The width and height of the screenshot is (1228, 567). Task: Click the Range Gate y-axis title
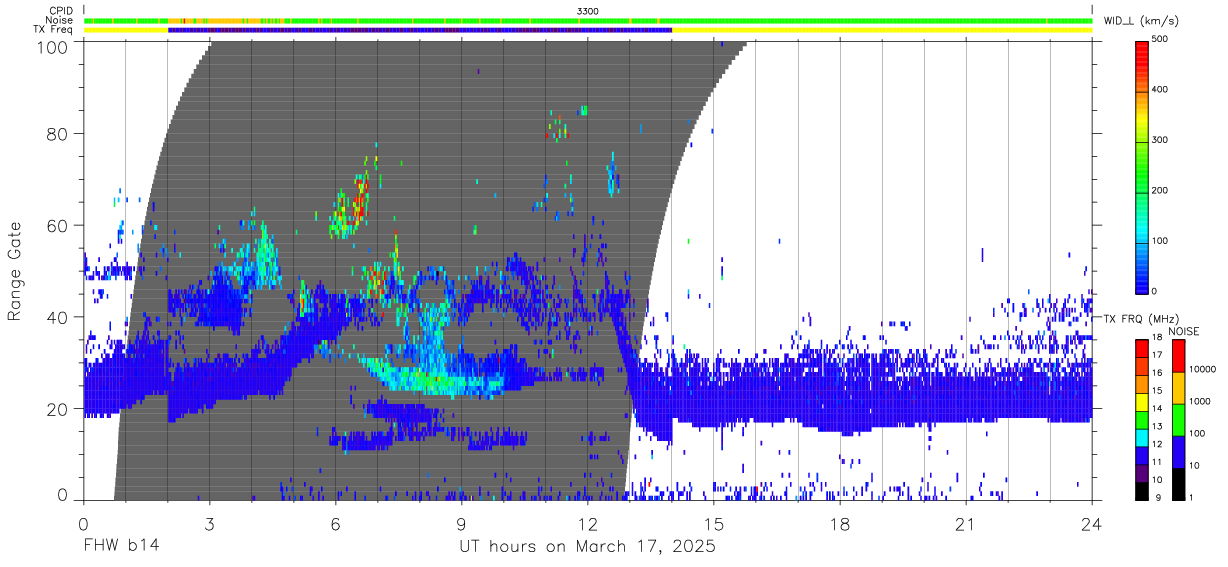click(x=15, y=270)
